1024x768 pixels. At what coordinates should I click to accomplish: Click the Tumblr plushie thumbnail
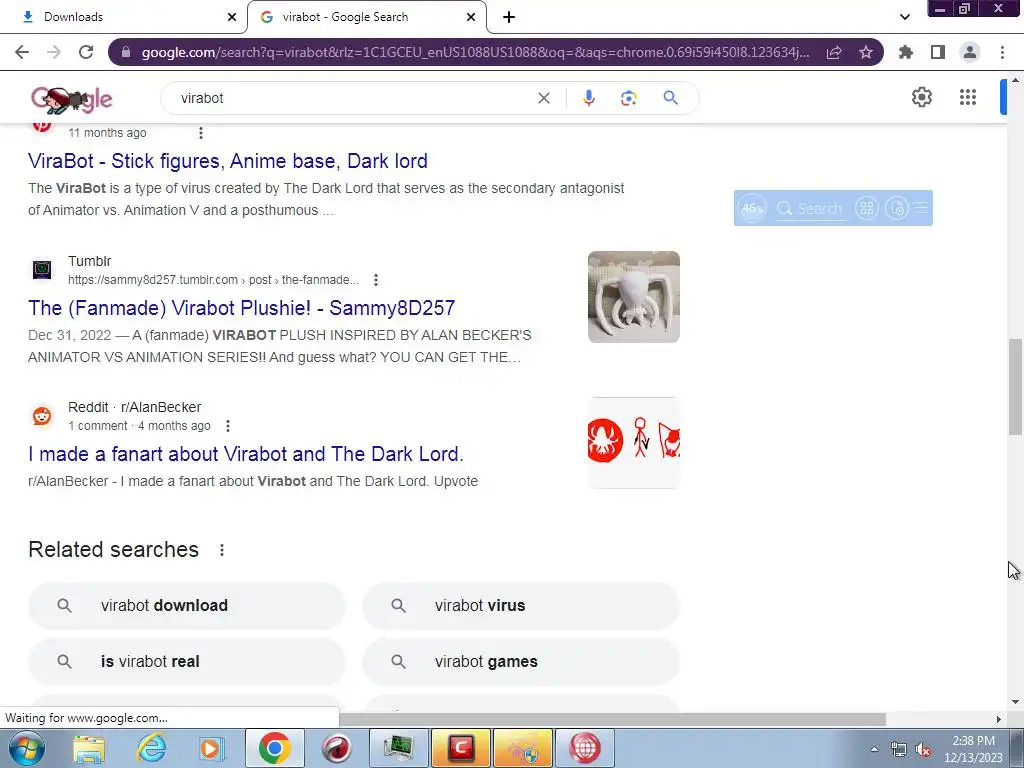click(633, 297)
